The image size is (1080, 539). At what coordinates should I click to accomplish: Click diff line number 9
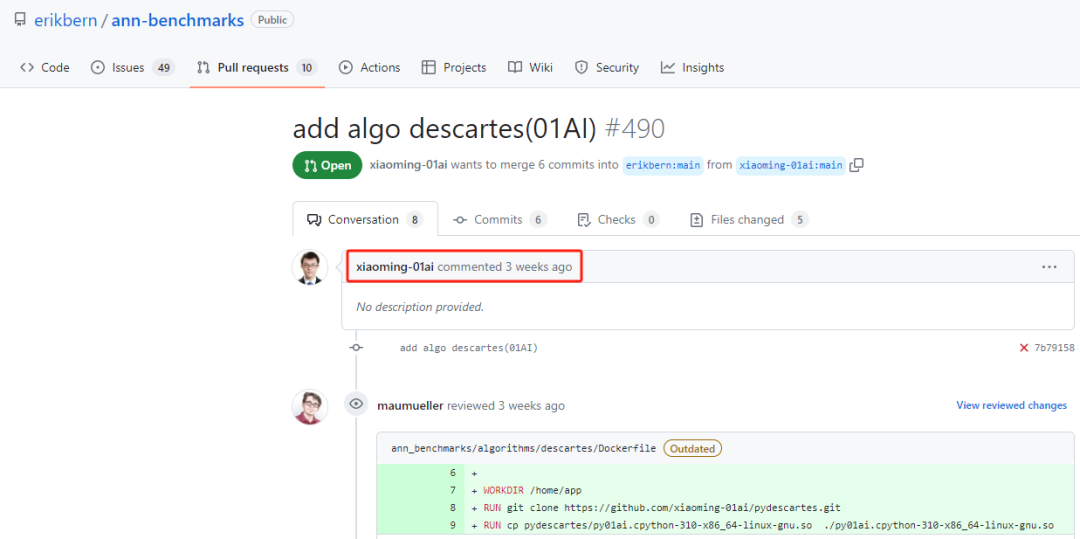[453, 525]
